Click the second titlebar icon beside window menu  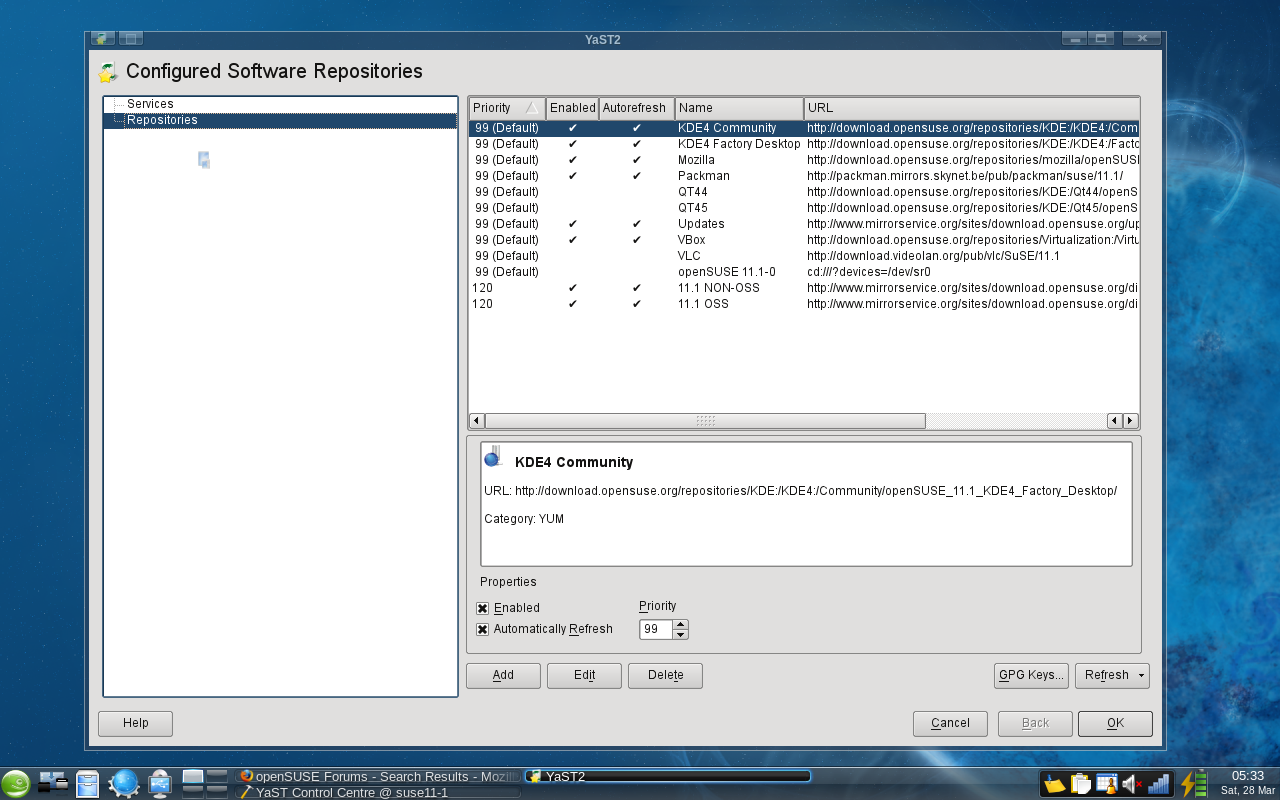tap(130, 39)
